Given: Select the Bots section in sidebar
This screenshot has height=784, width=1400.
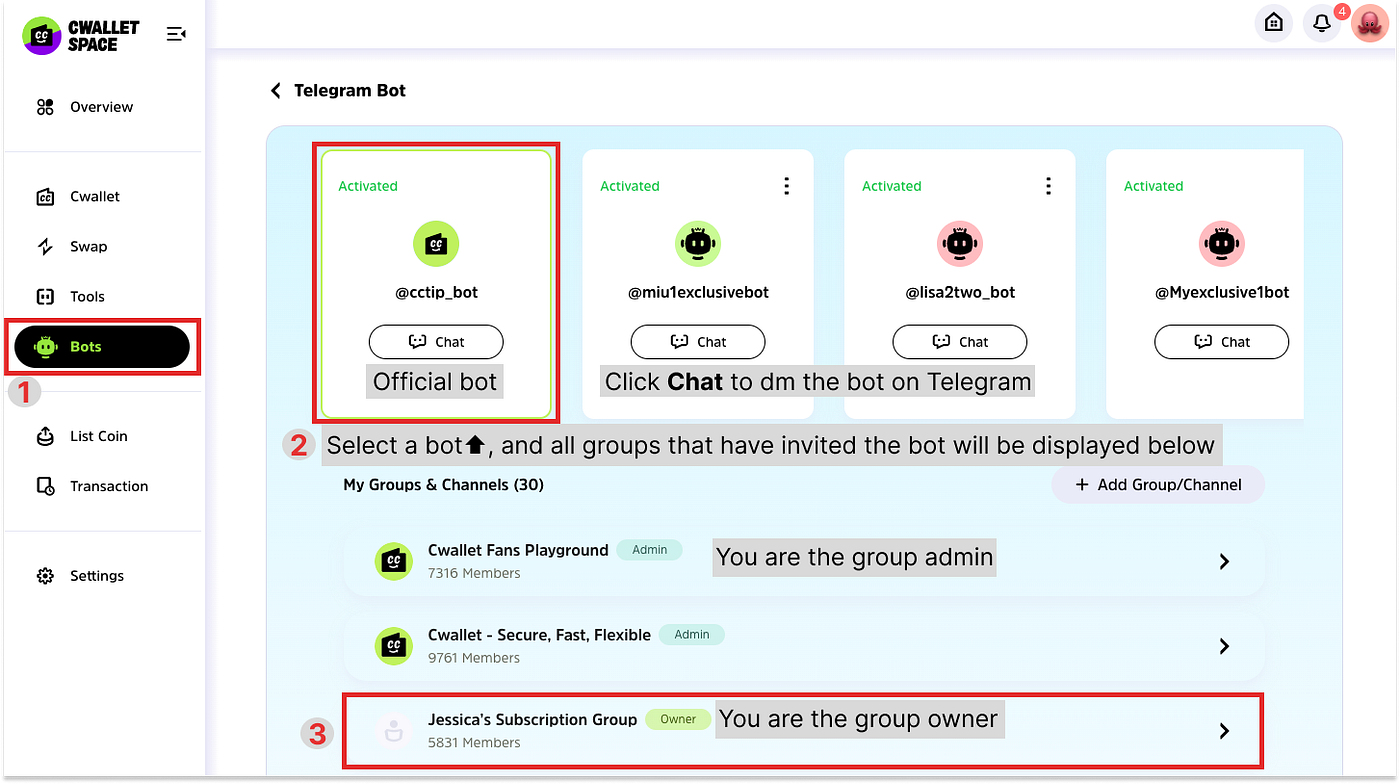Looking at the screenshot, I should point(100,346).
